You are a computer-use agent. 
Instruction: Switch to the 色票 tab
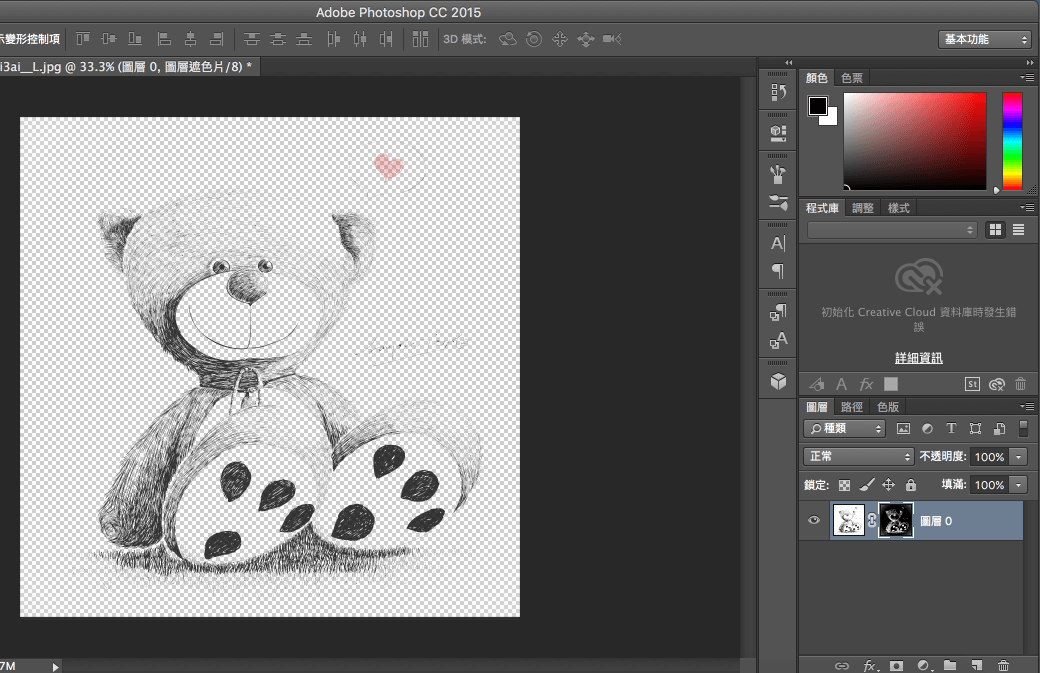pos(852,78)
